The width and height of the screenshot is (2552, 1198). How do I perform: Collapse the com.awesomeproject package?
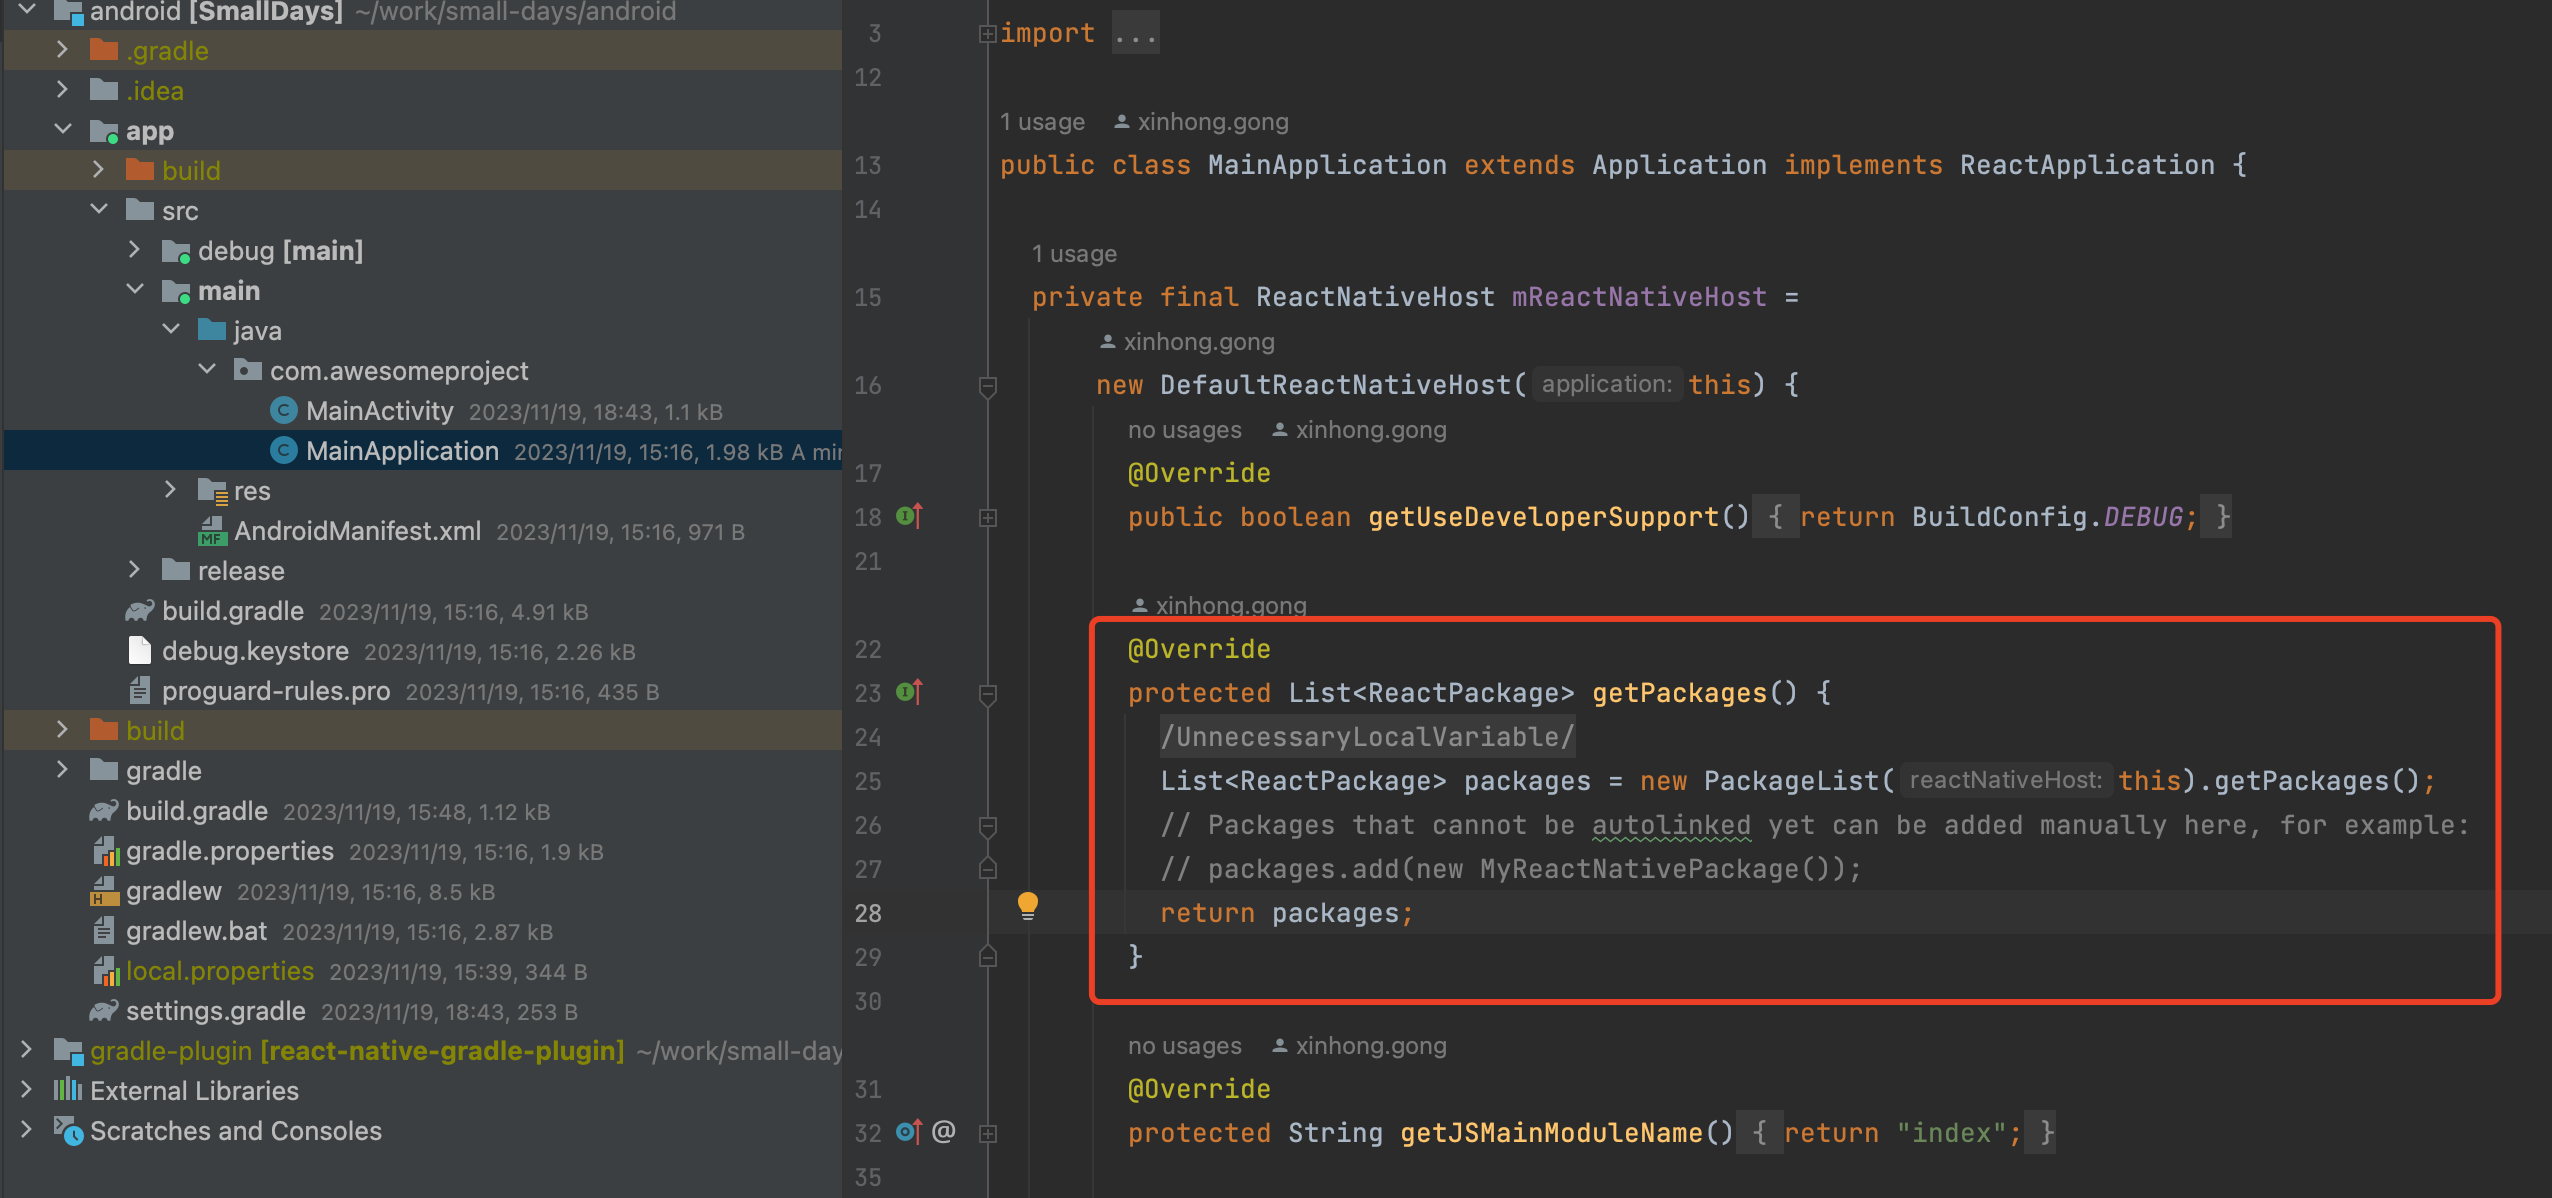pos(206,369)
